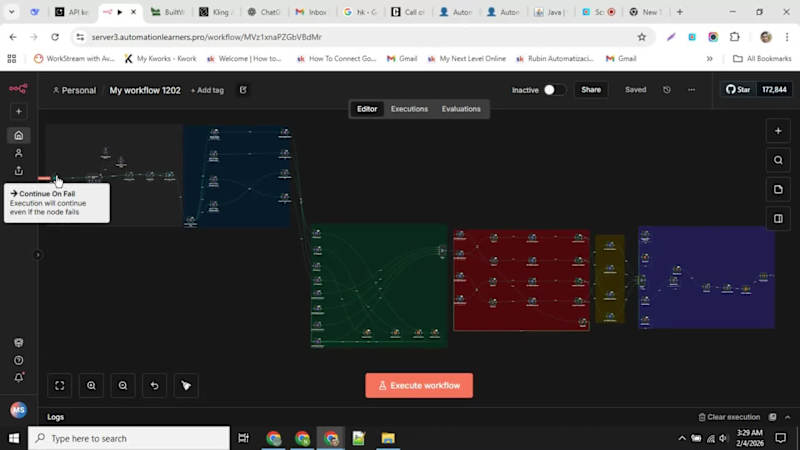Zoom out on the workflow canvas

click(x=123, y=386)
